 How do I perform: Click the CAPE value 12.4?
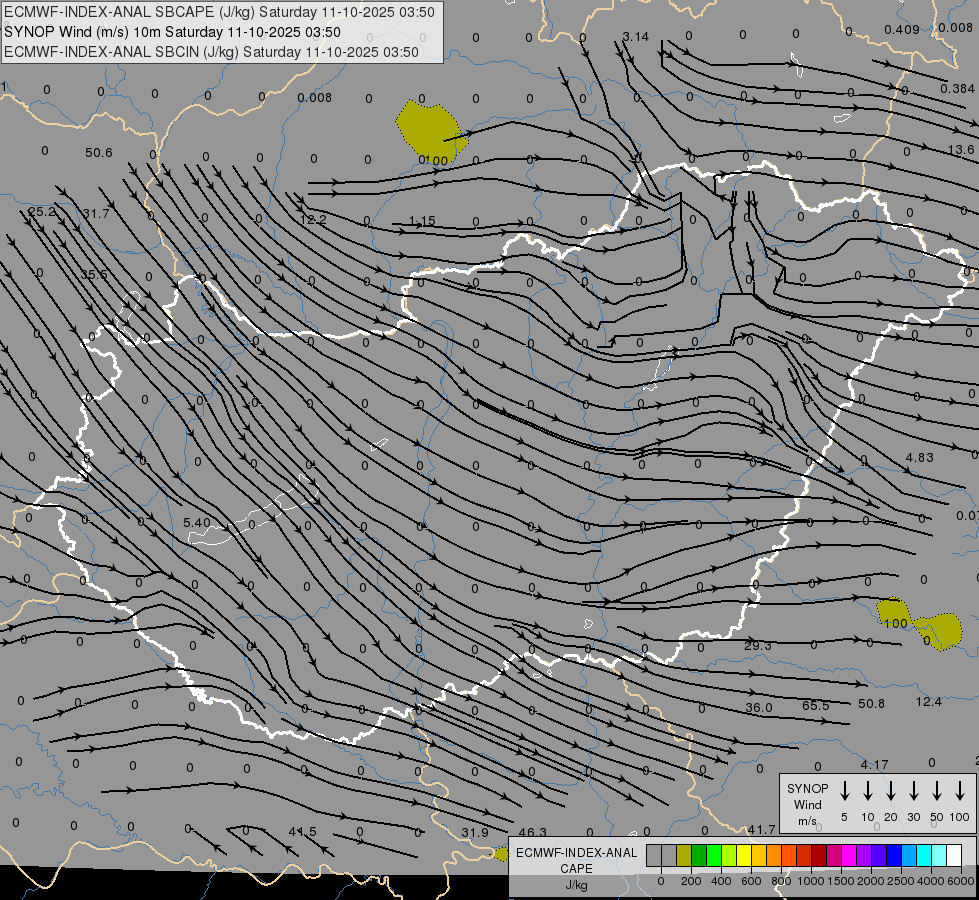(928, 701)
